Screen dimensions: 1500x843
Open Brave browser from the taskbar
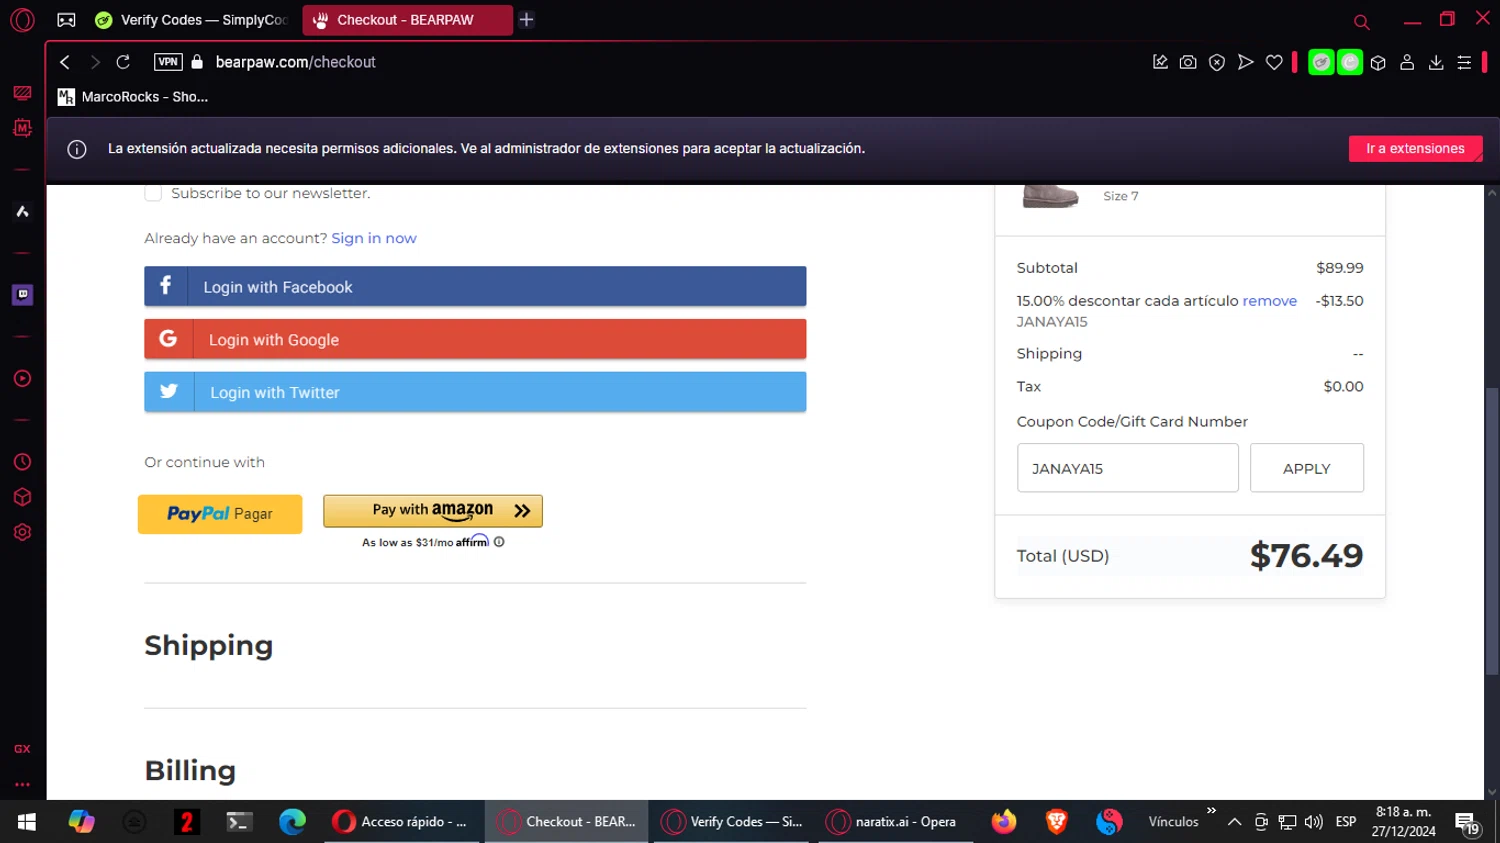click(x=1056, y=822)
